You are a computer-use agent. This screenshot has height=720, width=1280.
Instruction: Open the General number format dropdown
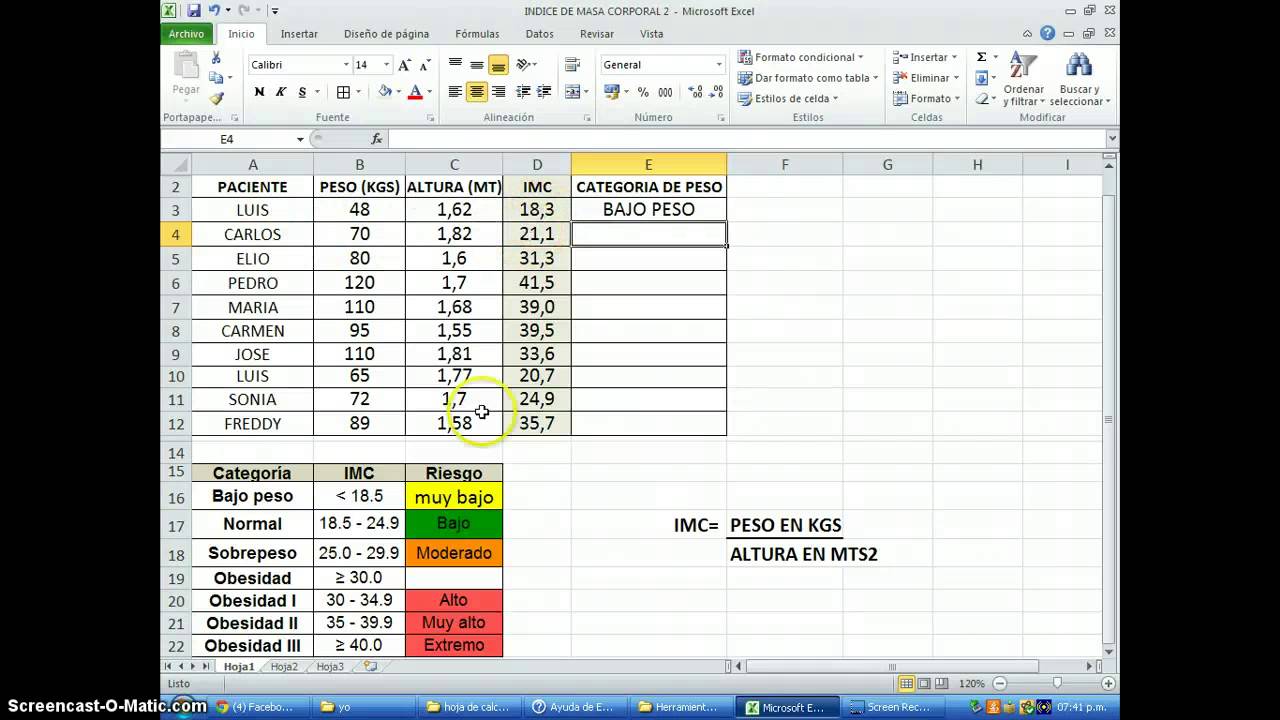pos(718,65)
